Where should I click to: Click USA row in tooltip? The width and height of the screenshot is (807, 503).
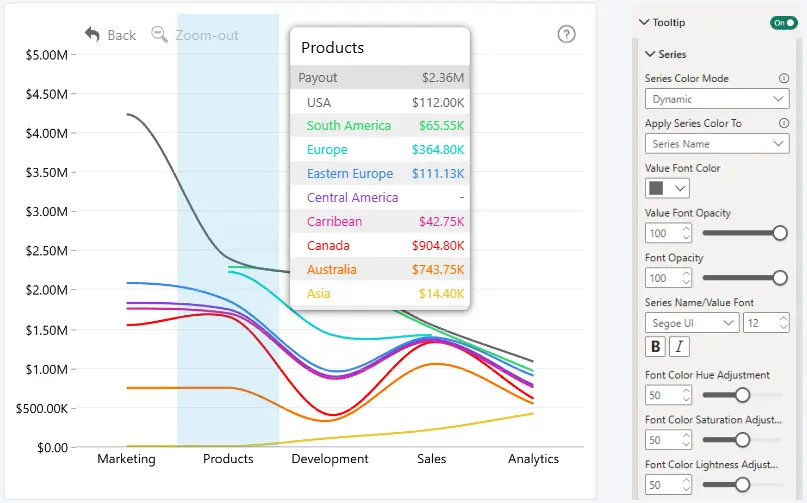pyautogui.click(x=380, y=102)
